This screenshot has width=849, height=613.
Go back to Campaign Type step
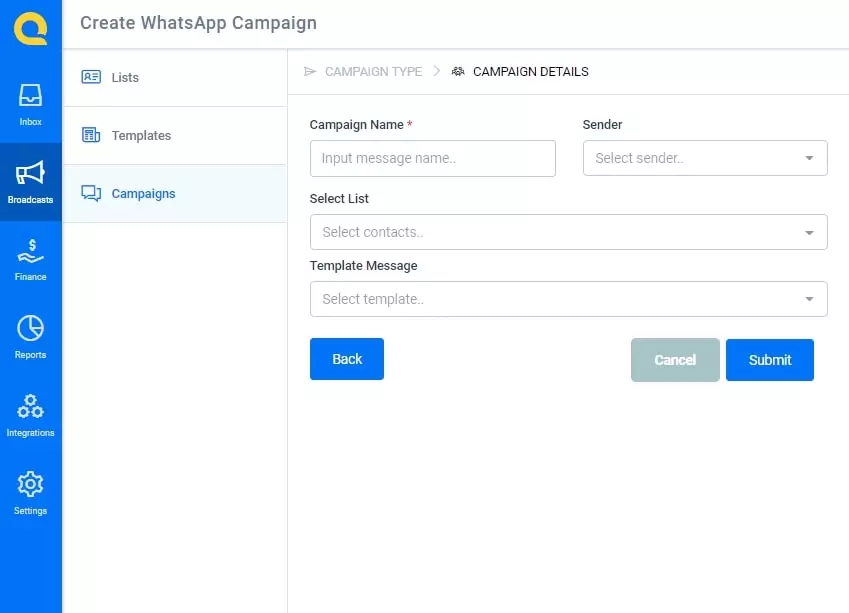coord(373,71)
